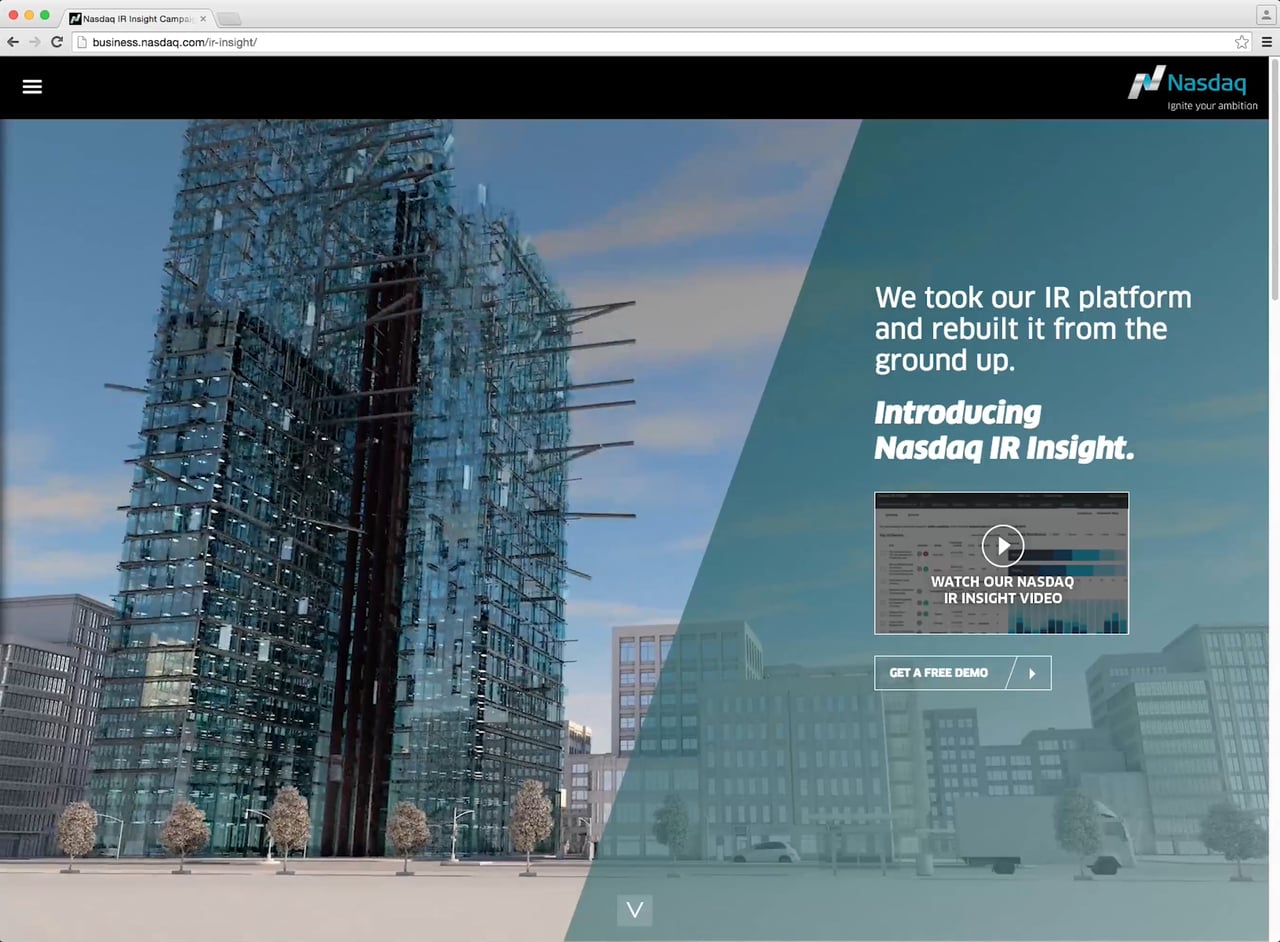Click the down-arrow scroll indicator
Image resolution: width=1280 pixels, height=942 pixels.
[x=634, y=909]
